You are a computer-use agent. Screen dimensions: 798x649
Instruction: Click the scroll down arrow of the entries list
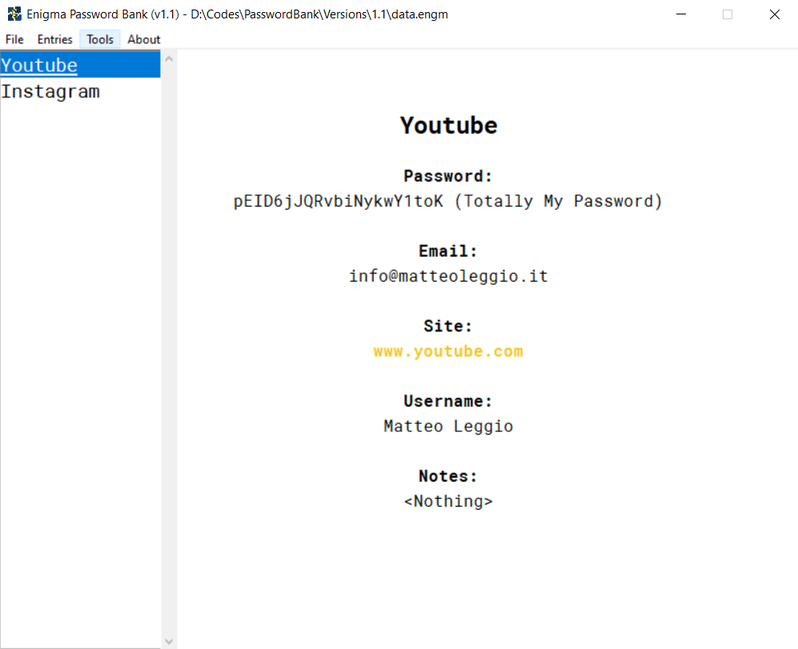169,641
